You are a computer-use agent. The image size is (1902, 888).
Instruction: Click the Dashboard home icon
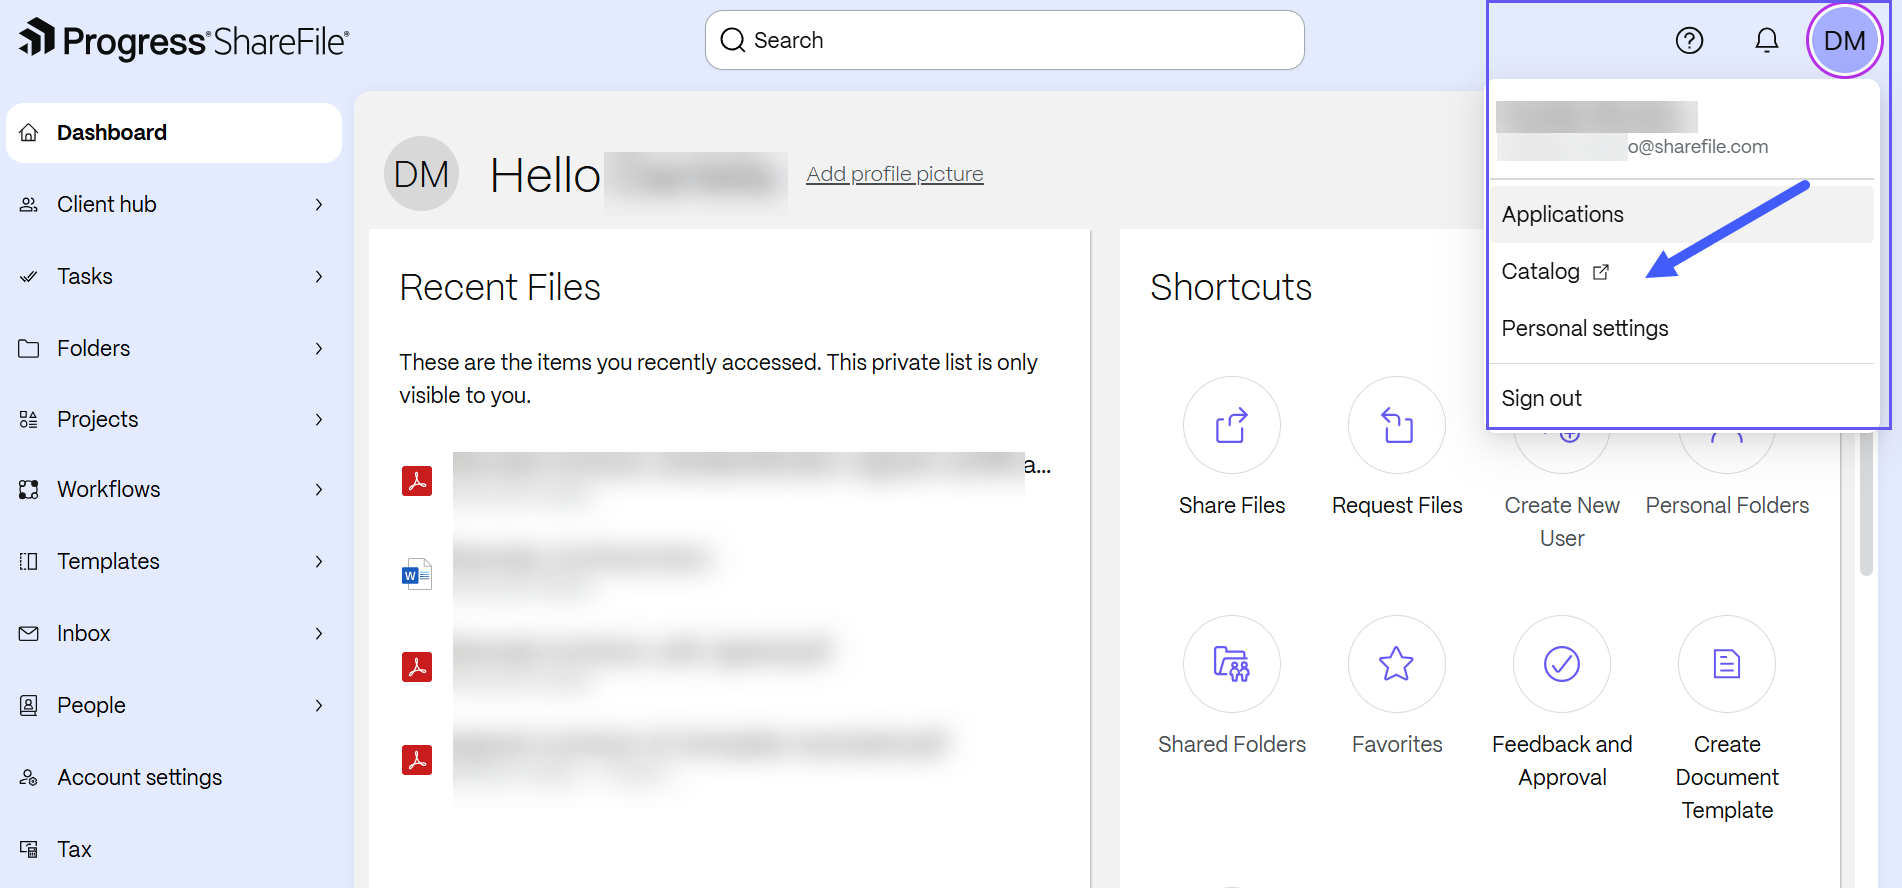(29, 133)
